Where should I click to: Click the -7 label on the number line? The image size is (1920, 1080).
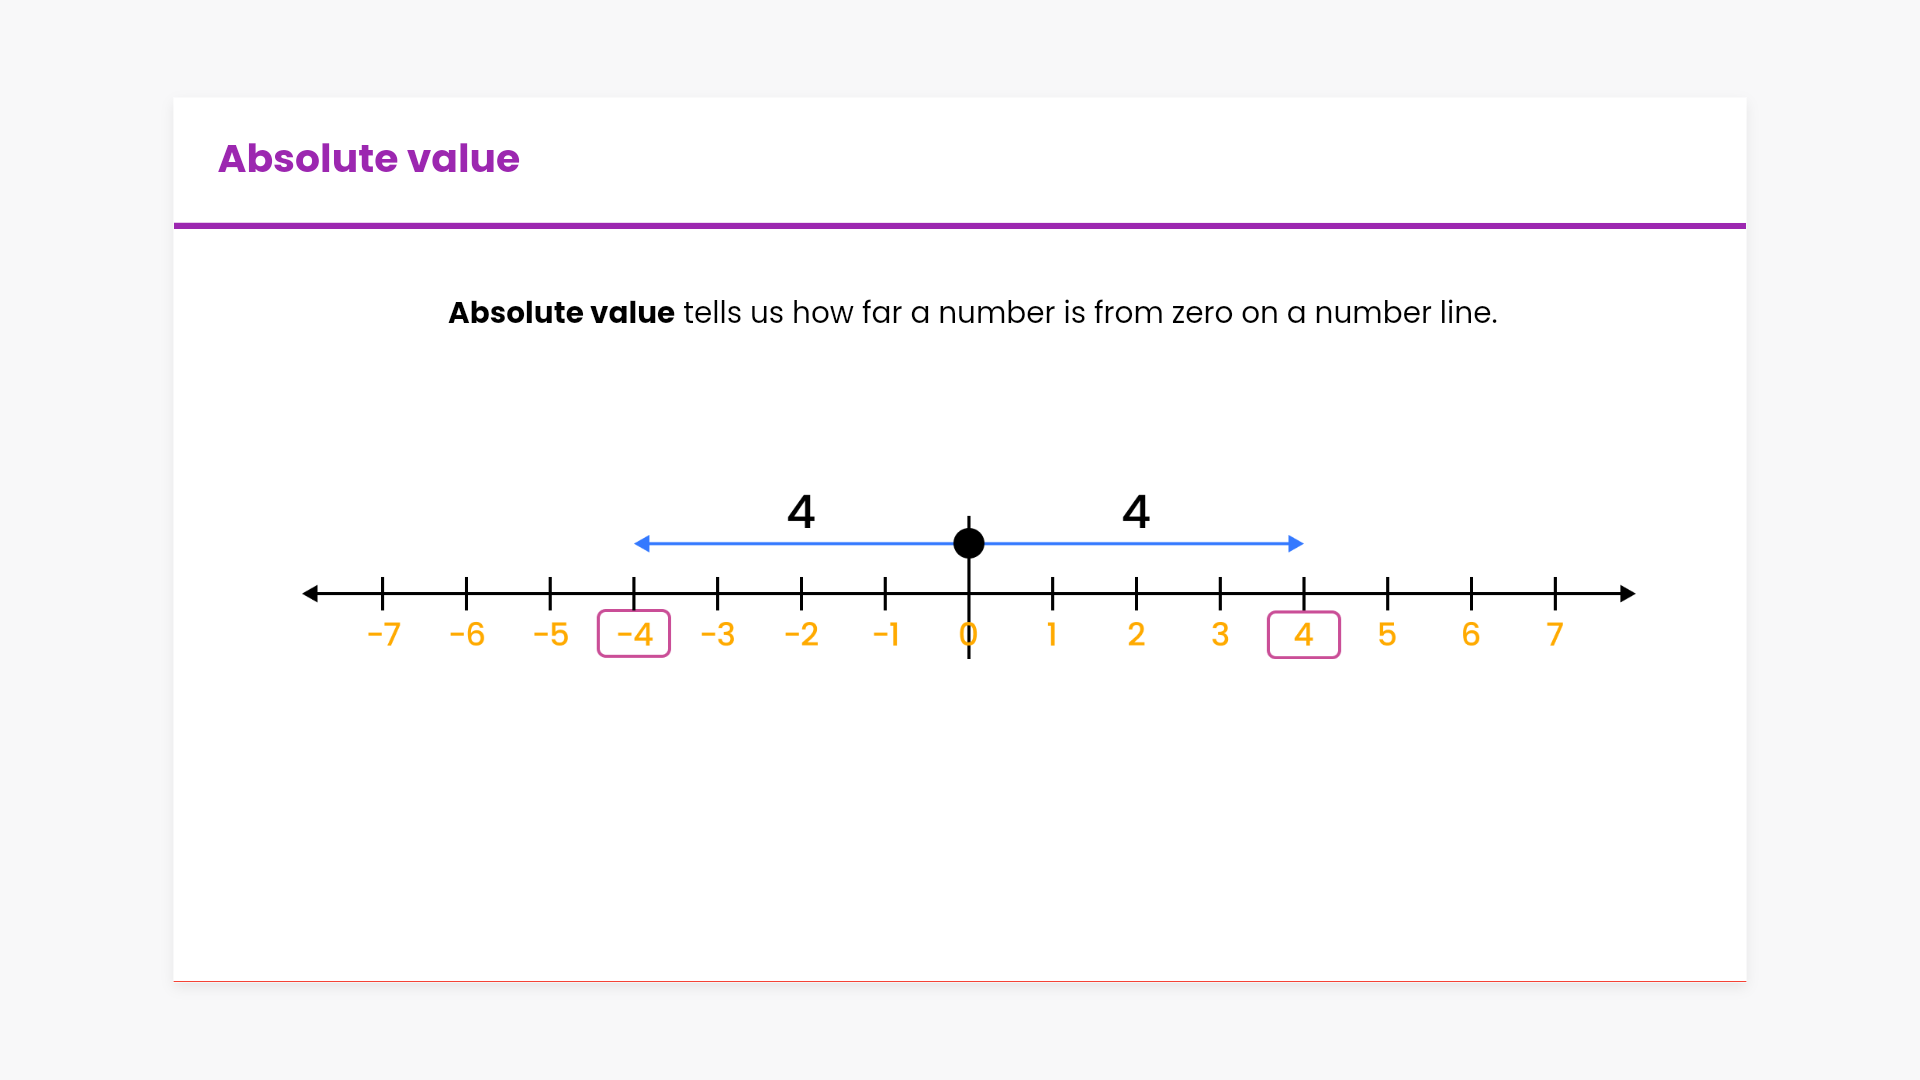click(x=383, y=635)
